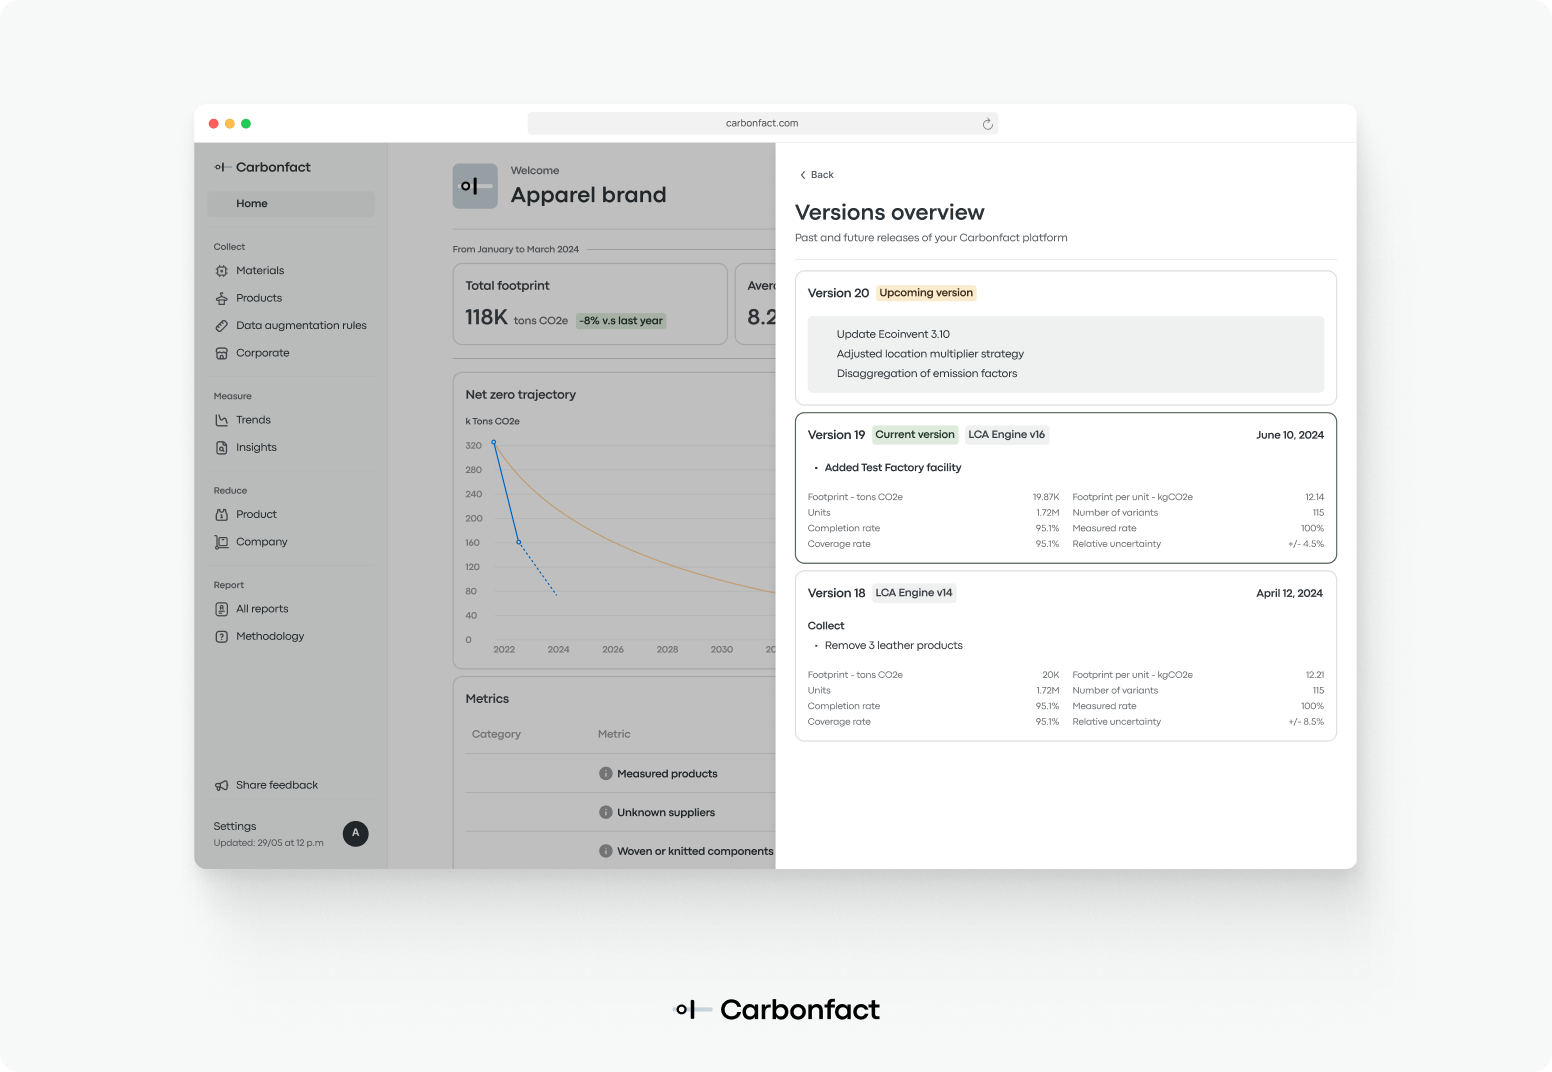The width and height of the screenshot is (1552, 1072).
Task: Click the Materials icon in sidebar
Action: [x=222, y=271]
